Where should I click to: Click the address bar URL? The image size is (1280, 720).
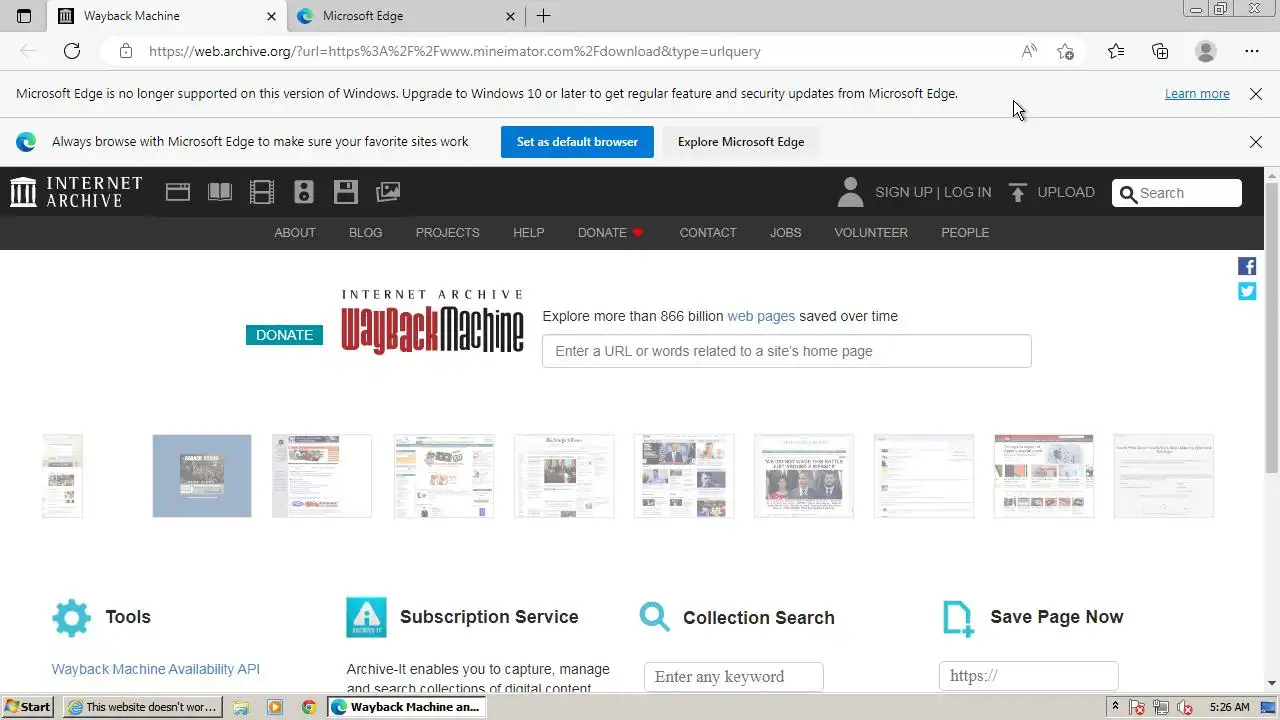[x=455, y=51]
